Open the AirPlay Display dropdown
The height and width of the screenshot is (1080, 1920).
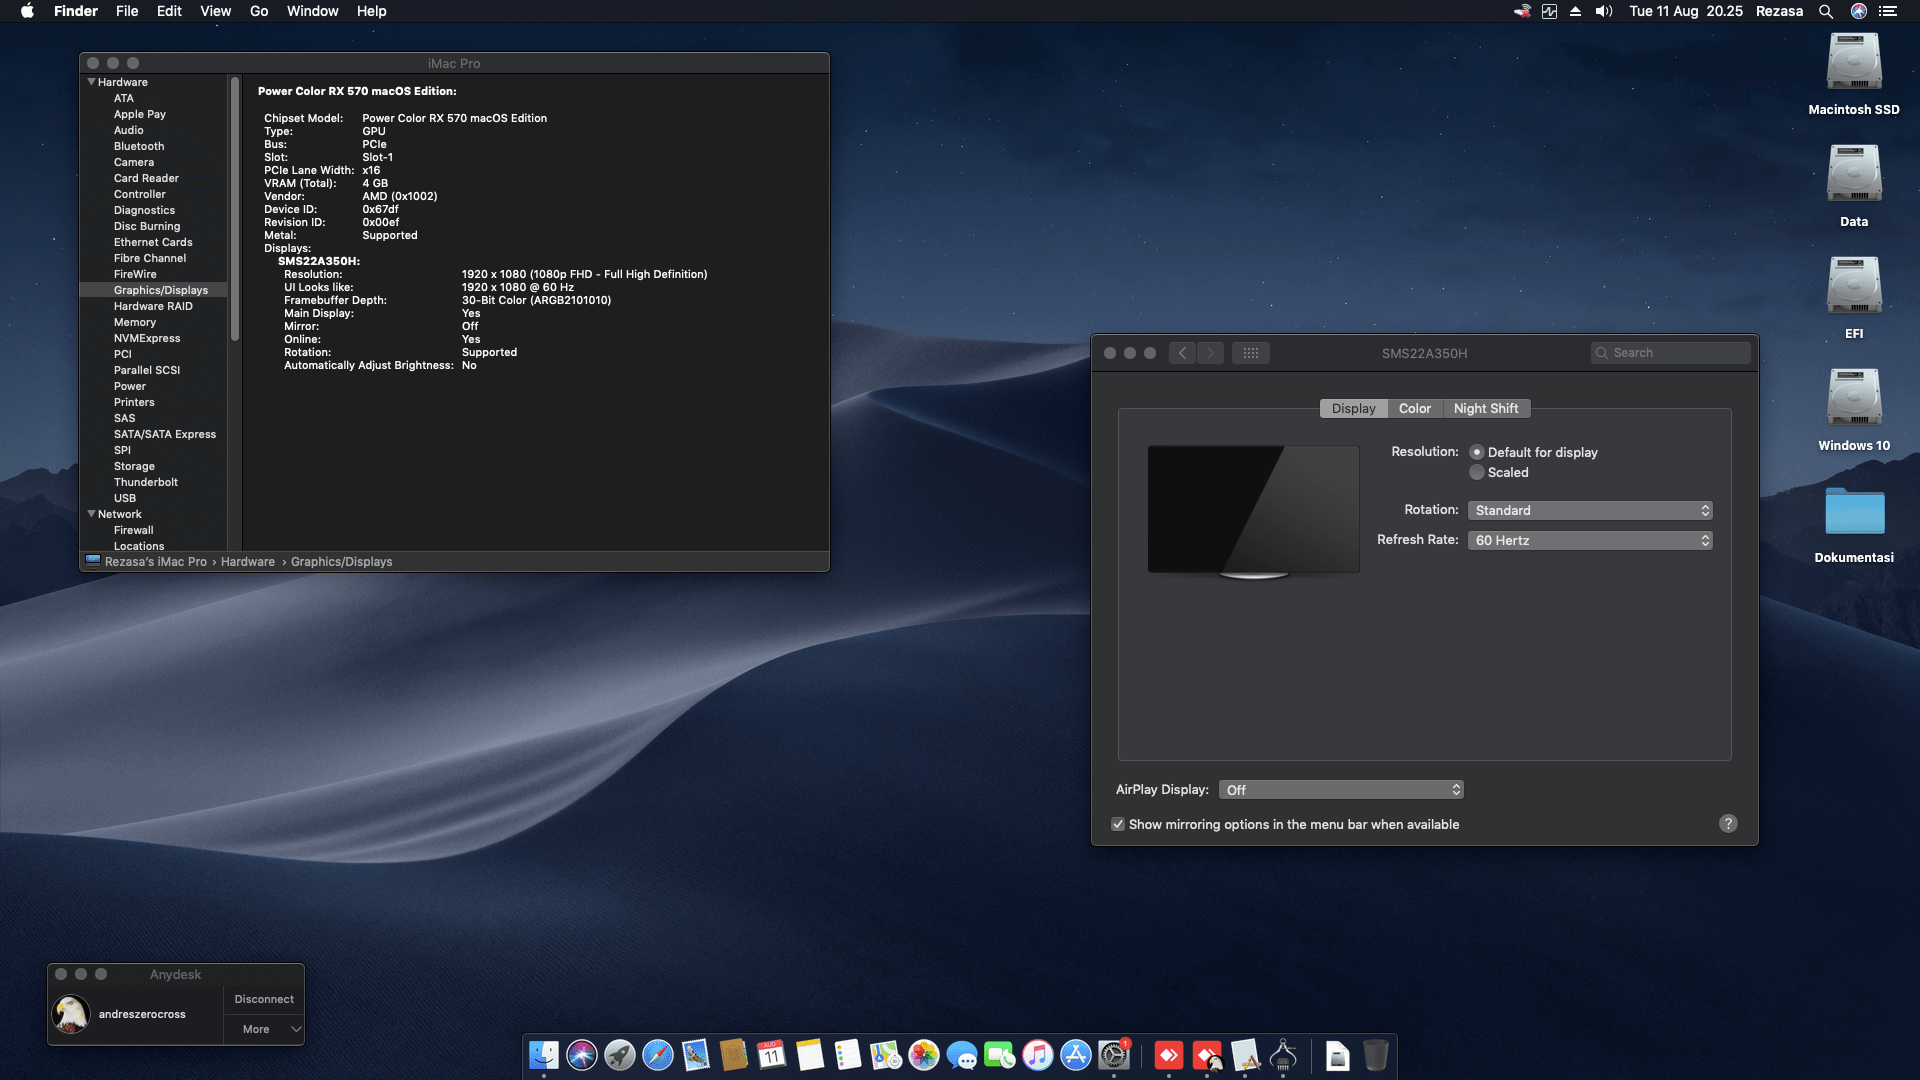1341,789
